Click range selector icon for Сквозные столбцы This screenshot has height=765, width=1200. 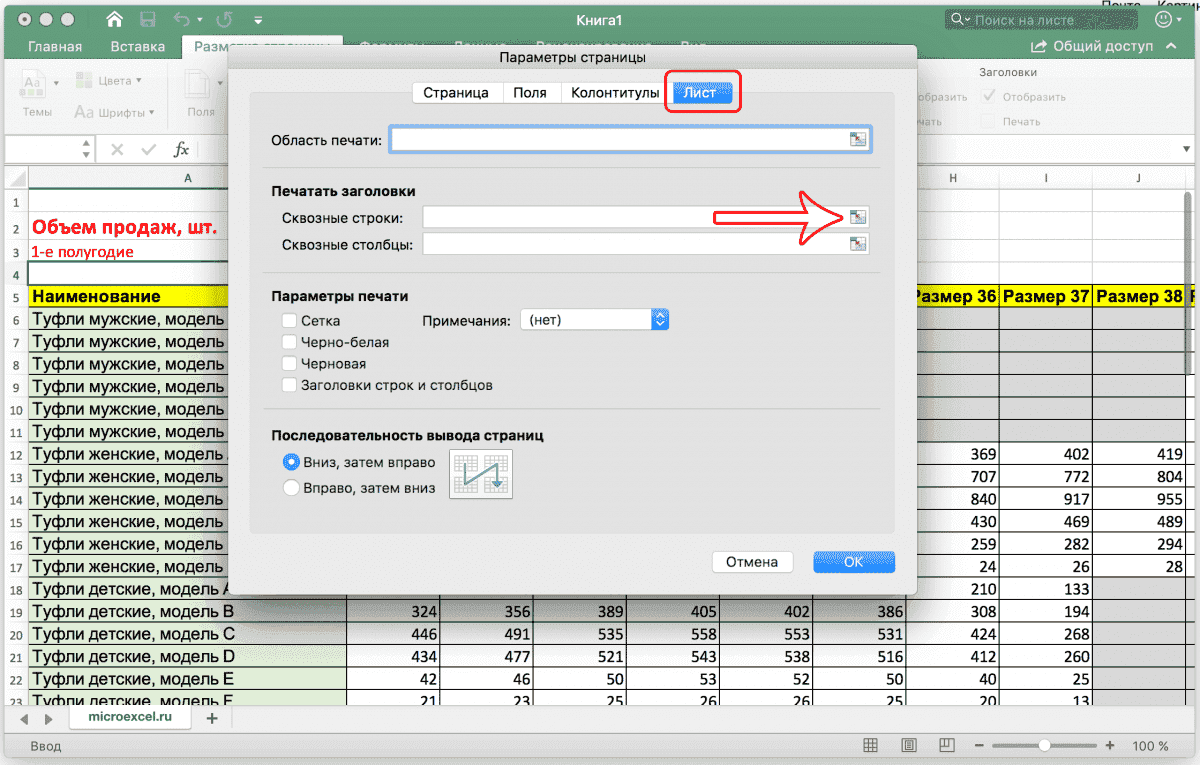[858, 244]
